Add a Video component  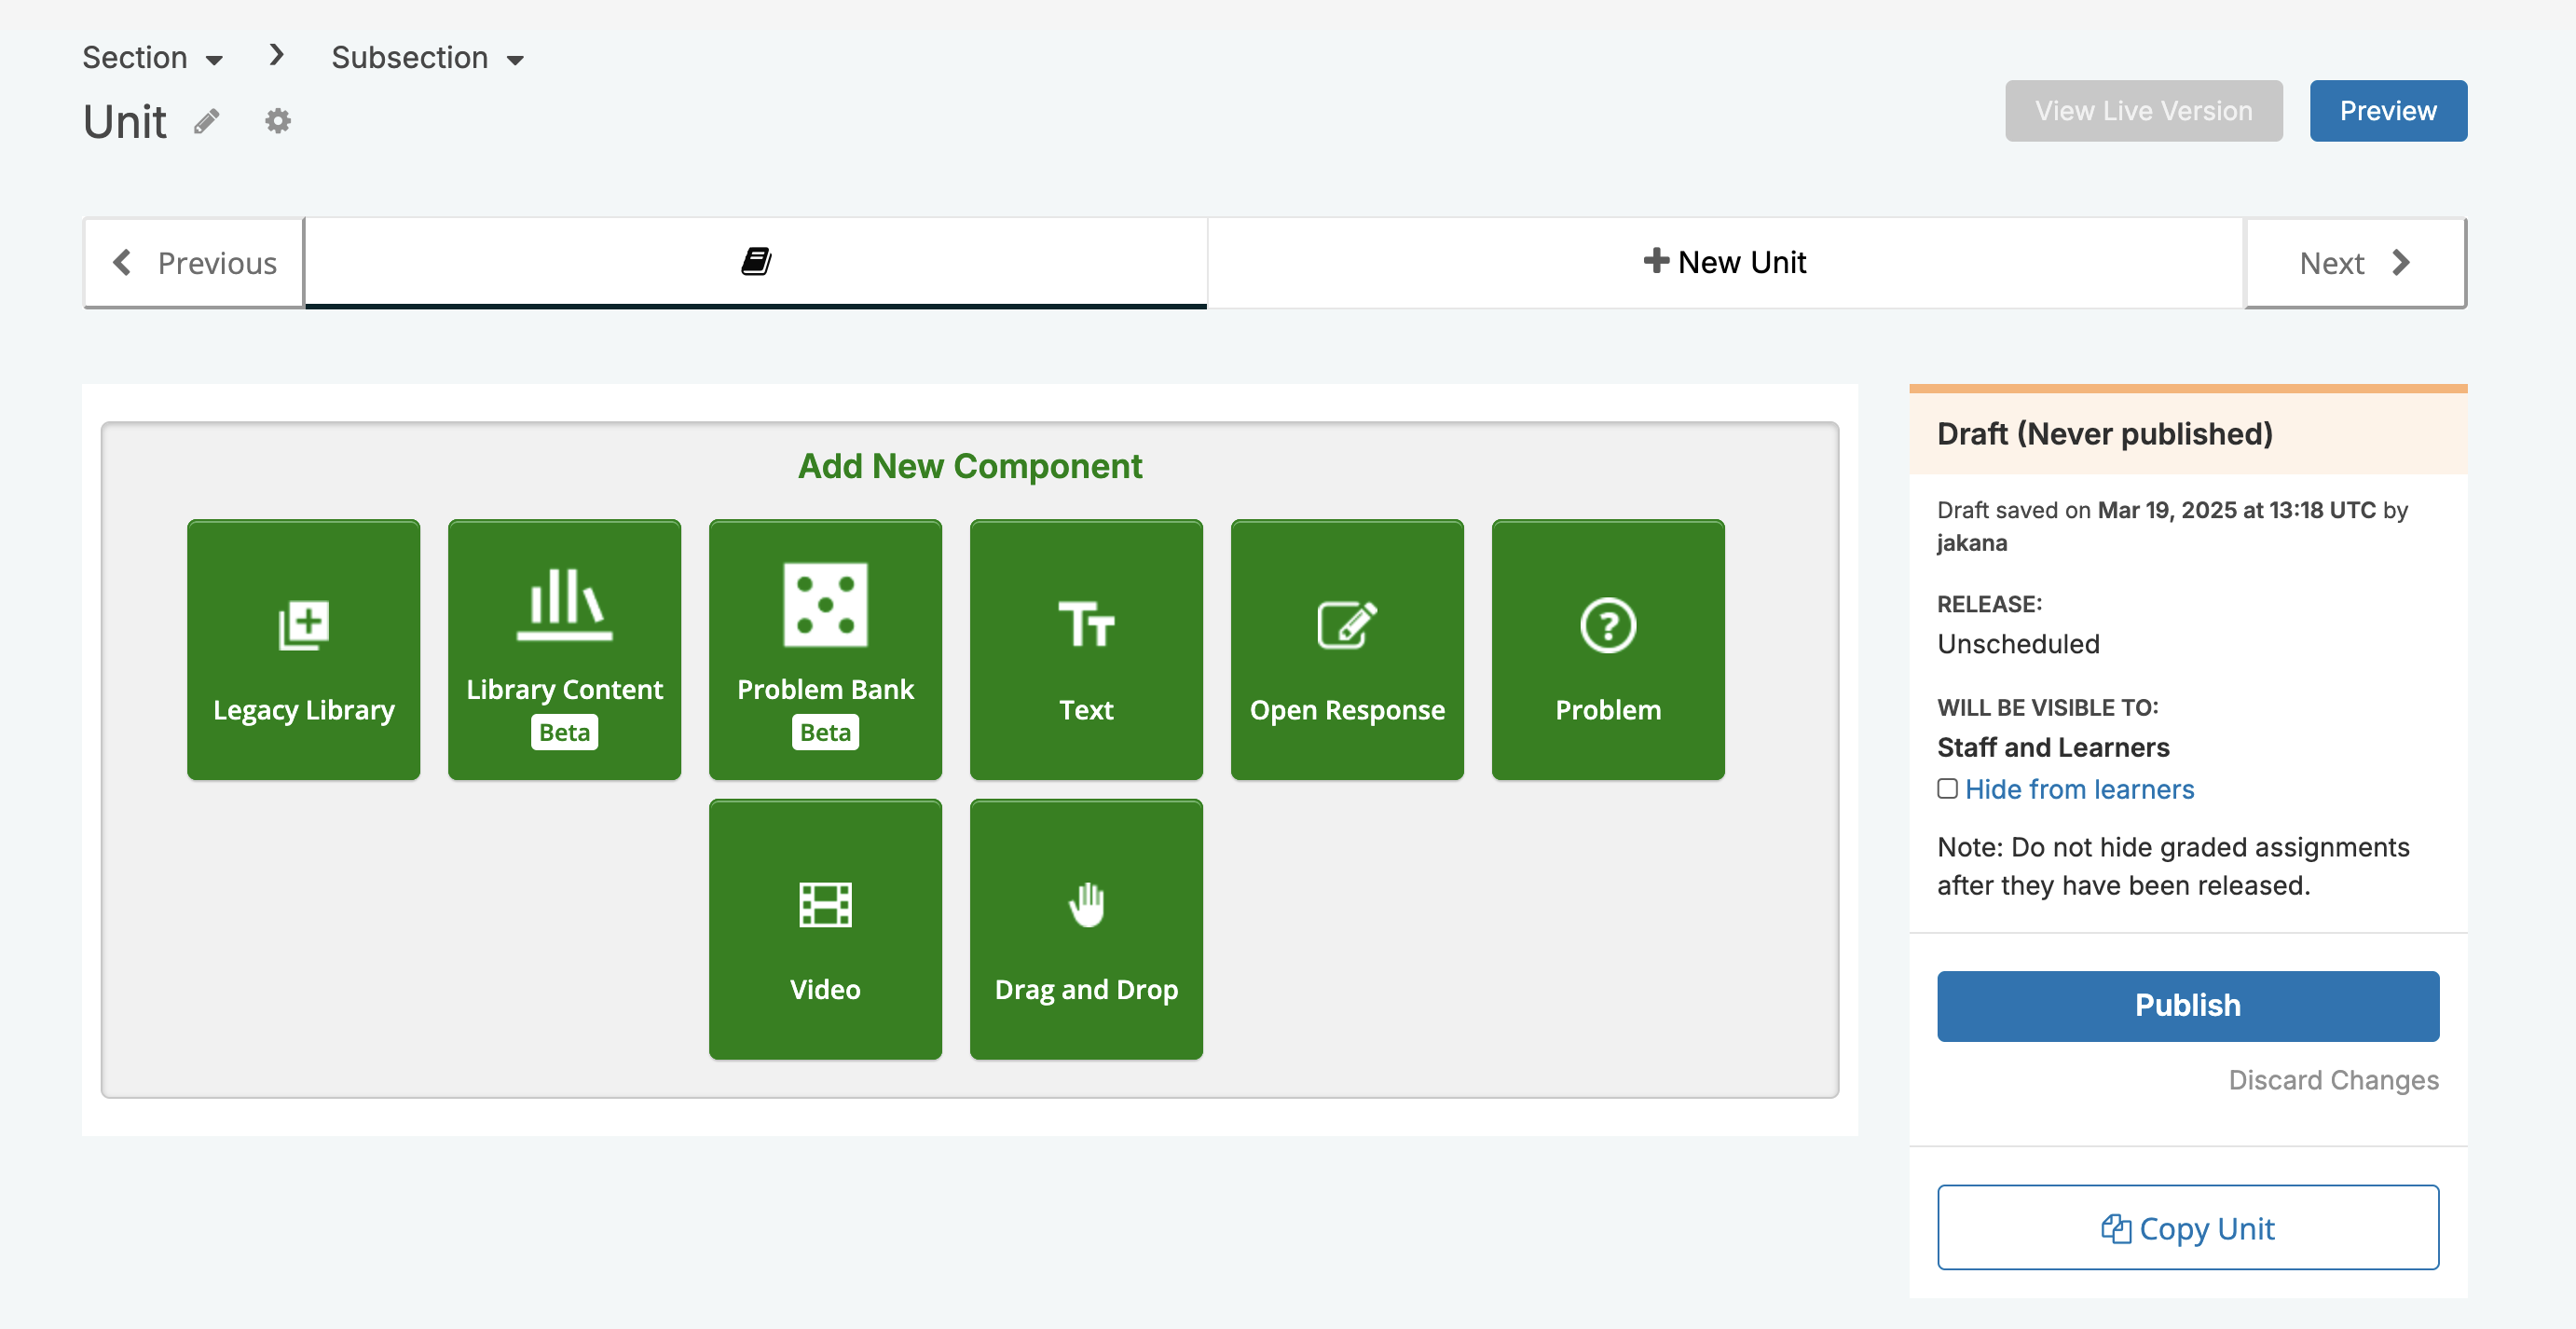pos(825,929)
